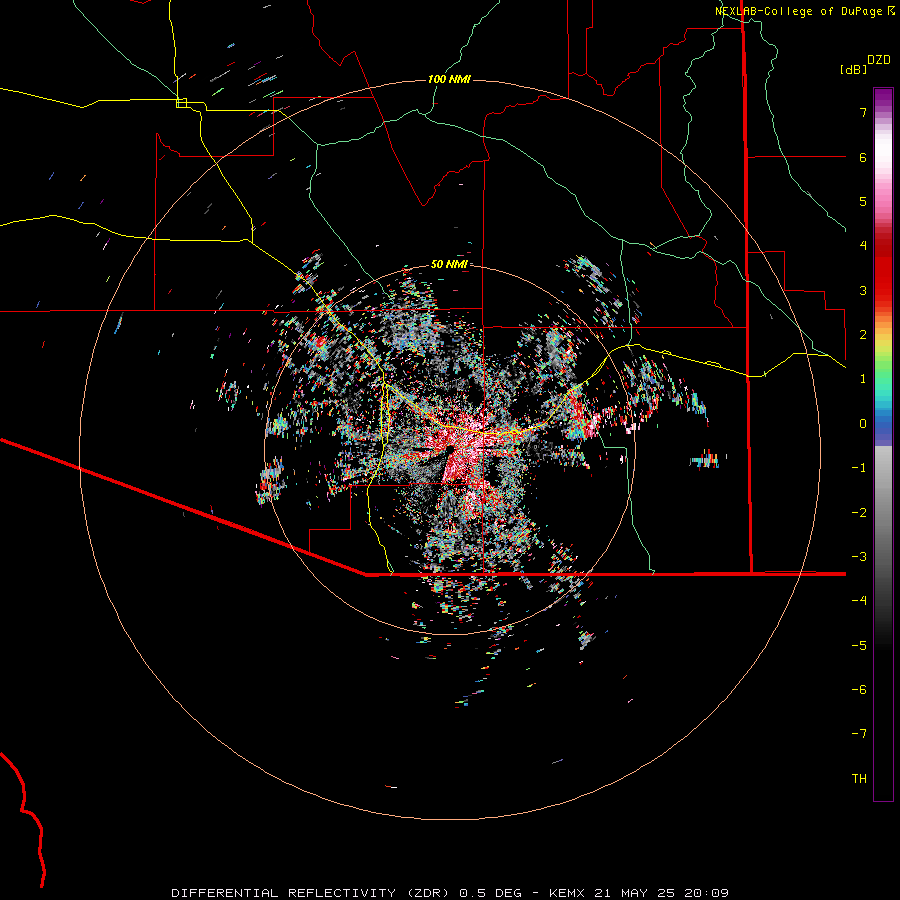Viewport: 900px width, 900px height.
Task: Click the 100 NMI range ring label
Action: 449,79
